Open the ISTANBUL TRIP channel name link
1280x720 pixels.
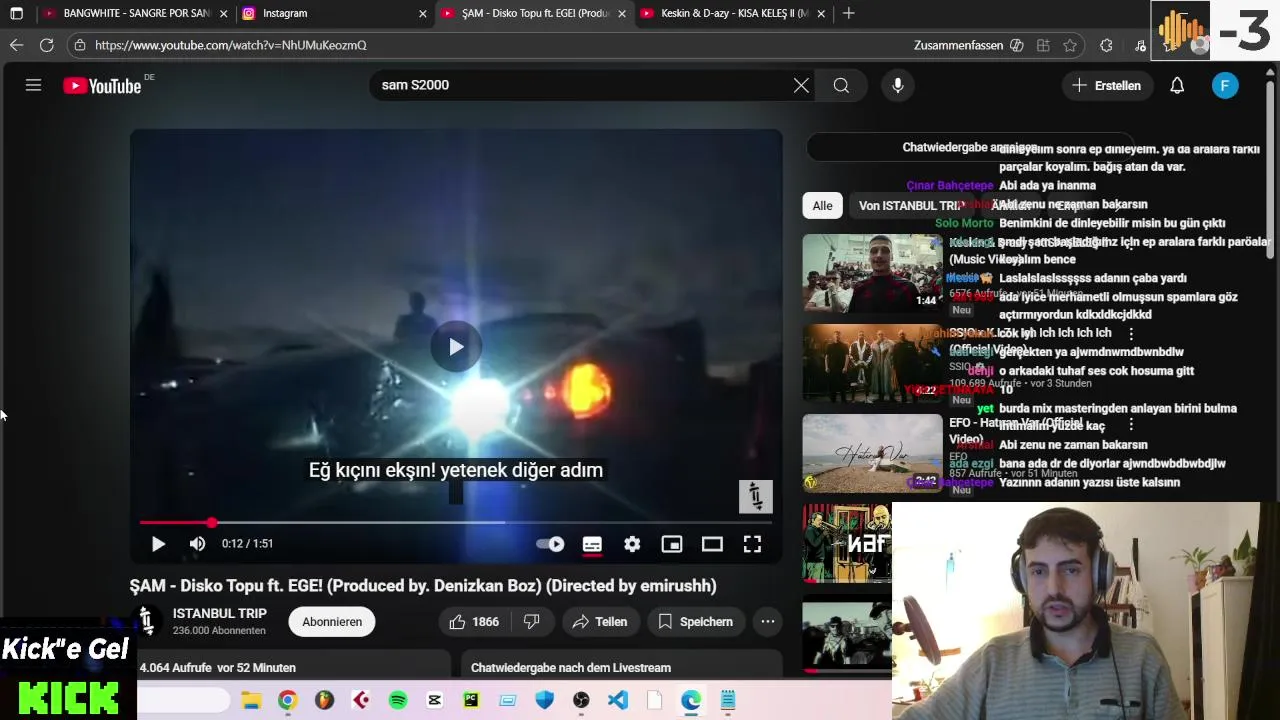click(x=219, y=613)
